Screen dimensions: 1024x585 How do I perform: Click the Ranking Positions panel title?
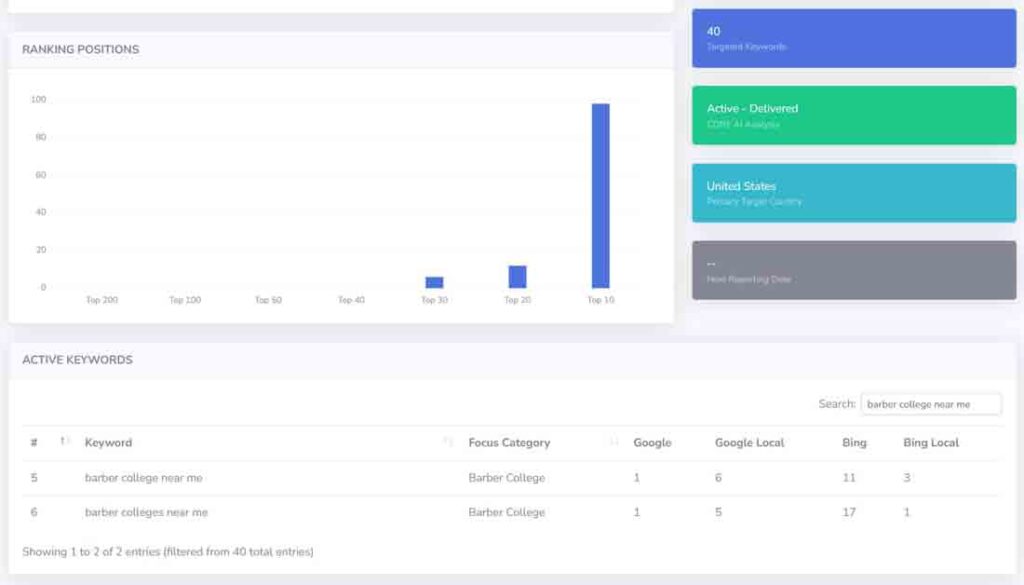[x=80, y=49]
